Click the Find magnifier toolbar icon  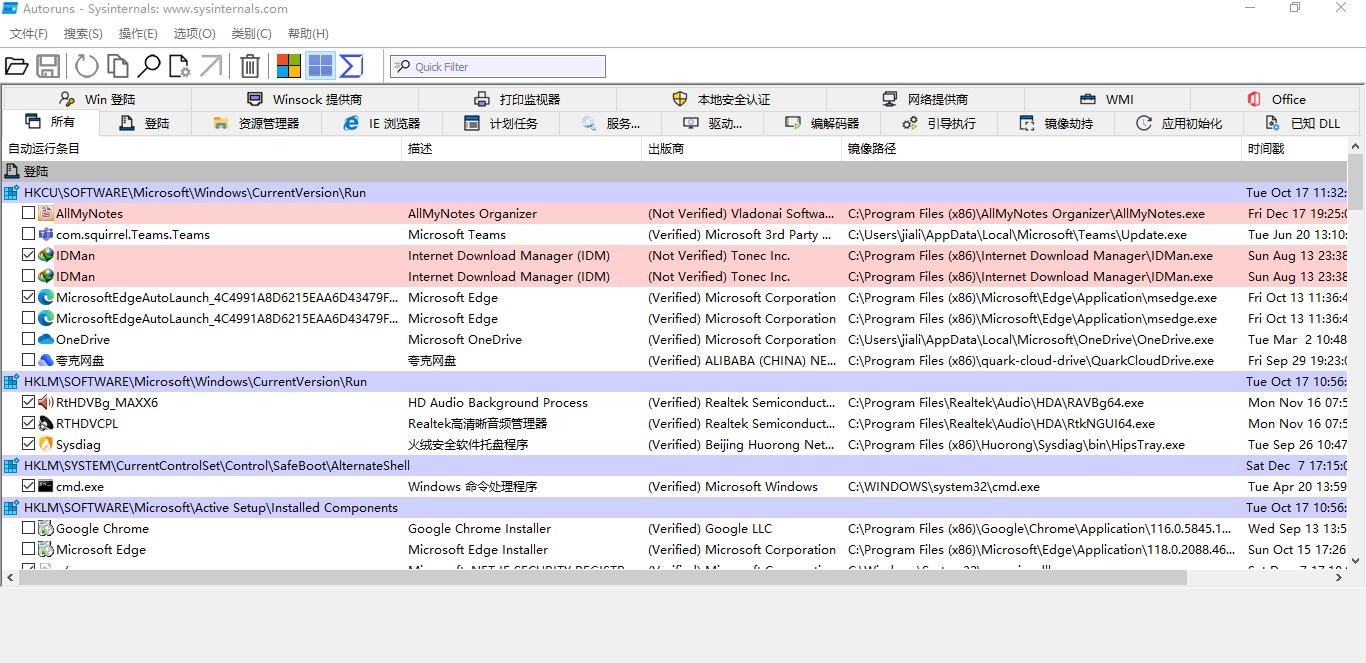coord(149,67)
